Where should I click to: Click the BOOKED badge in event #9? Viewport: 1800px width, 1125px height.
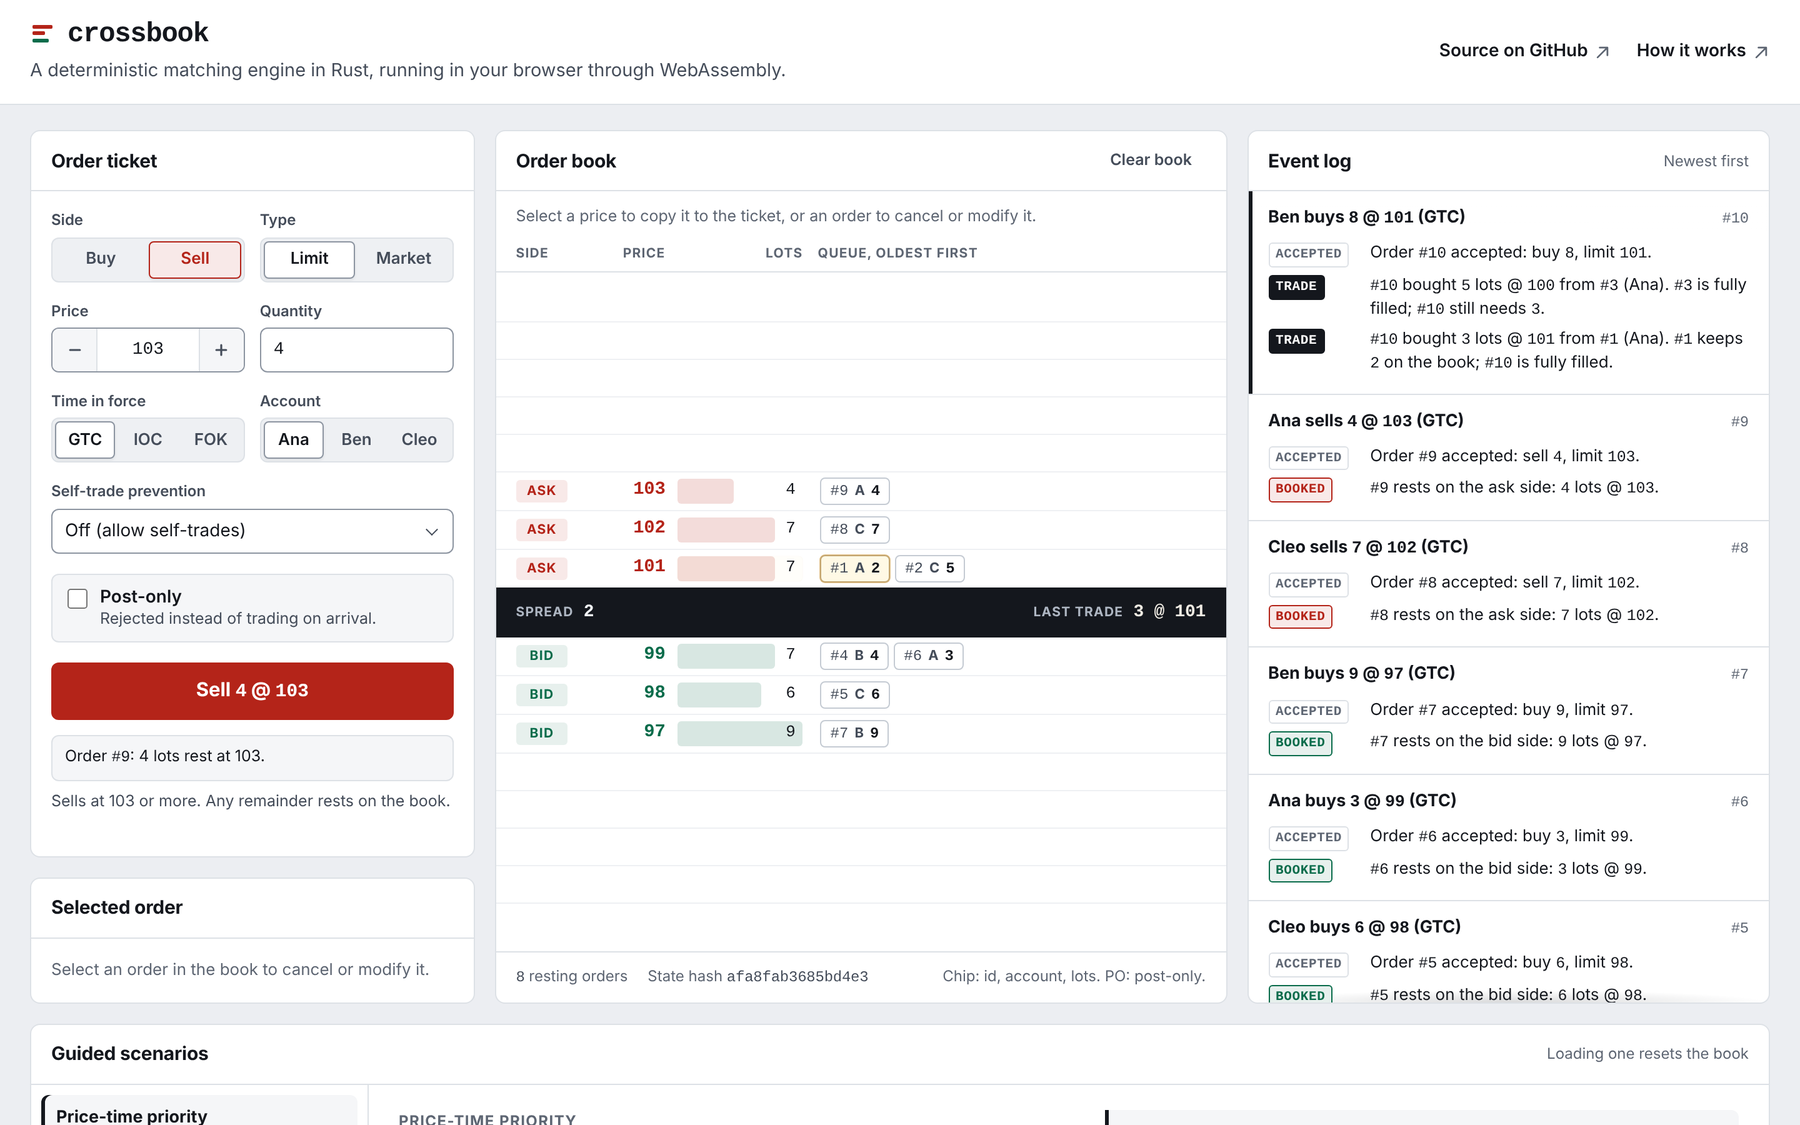click(x=1300, y=489)
